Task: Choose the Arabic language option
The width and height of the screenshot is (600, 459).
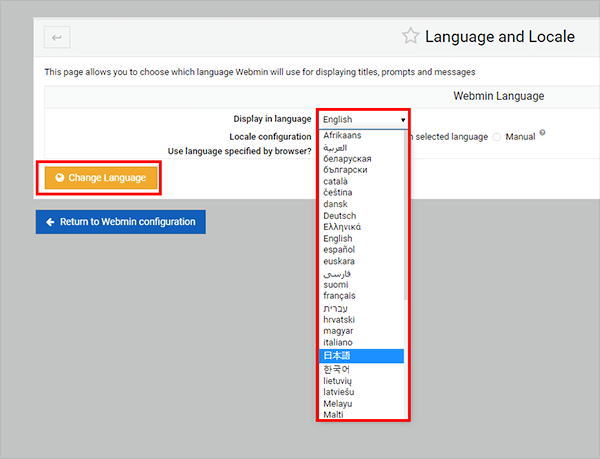Action: [362, 147]
